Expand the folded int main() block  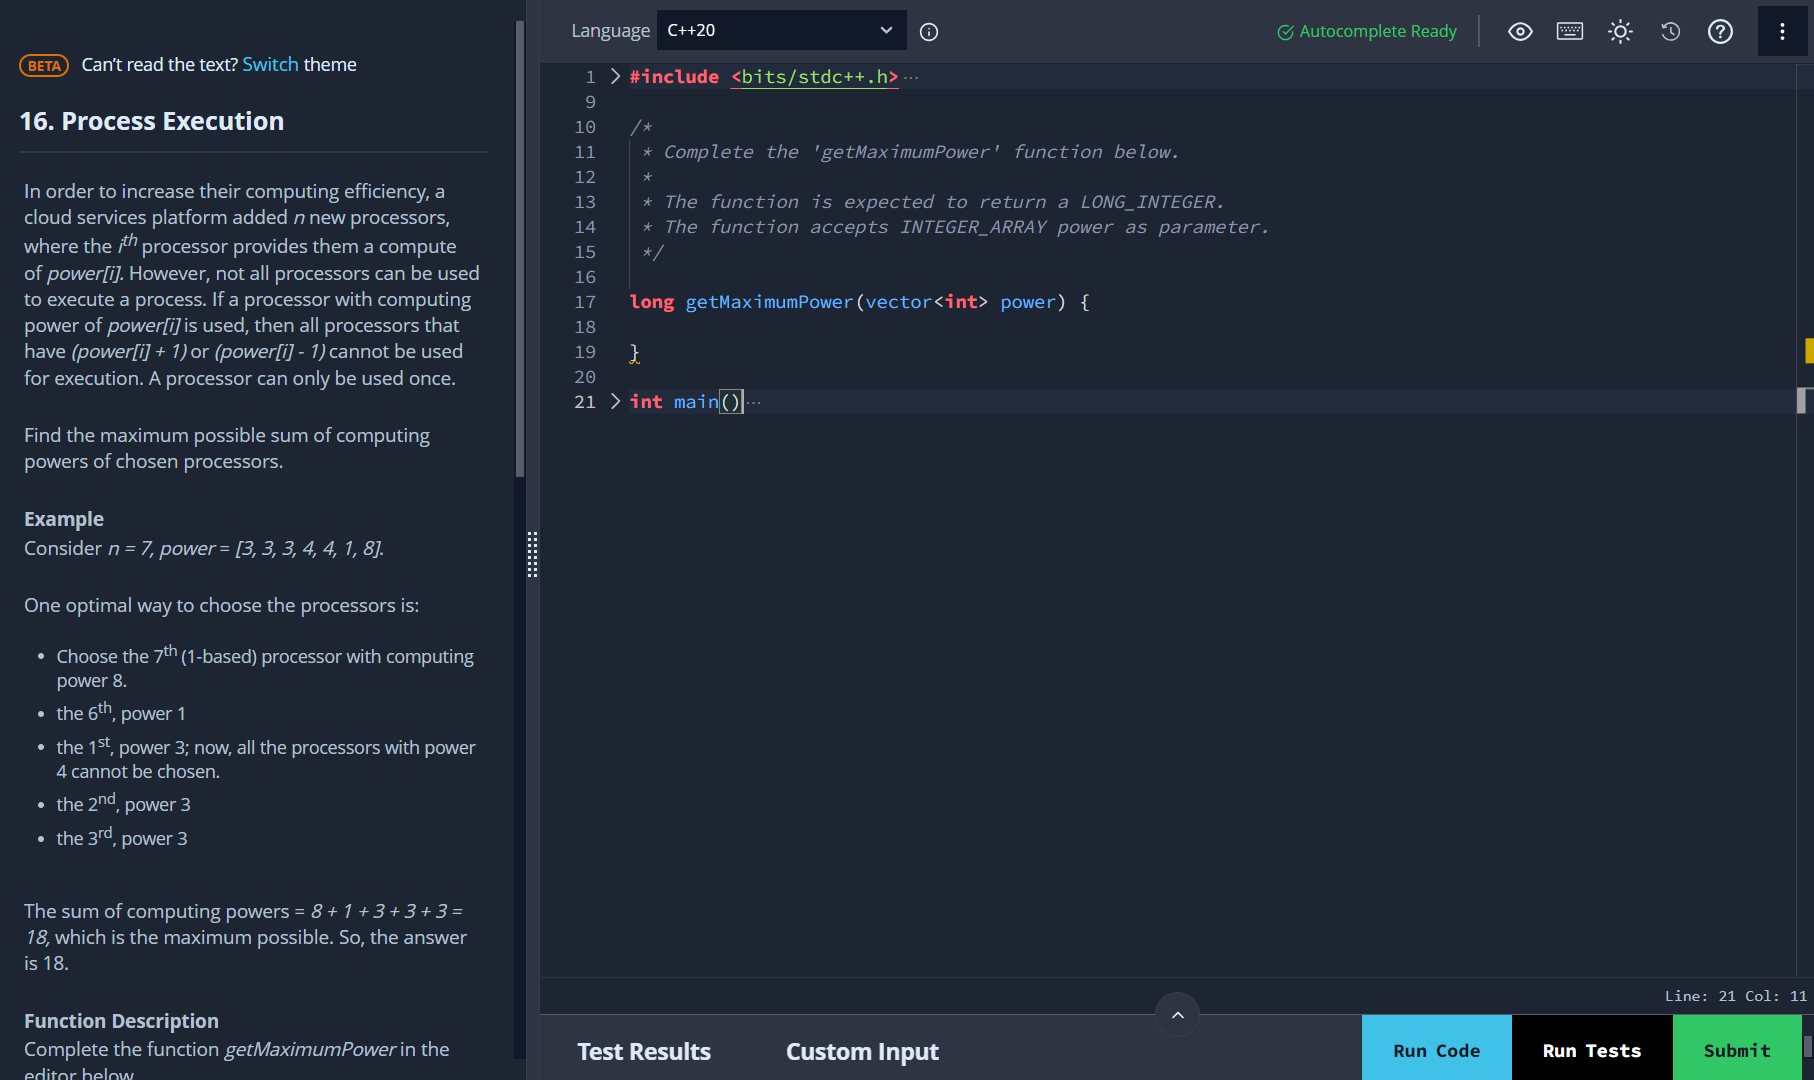click(x=615, y=402)
